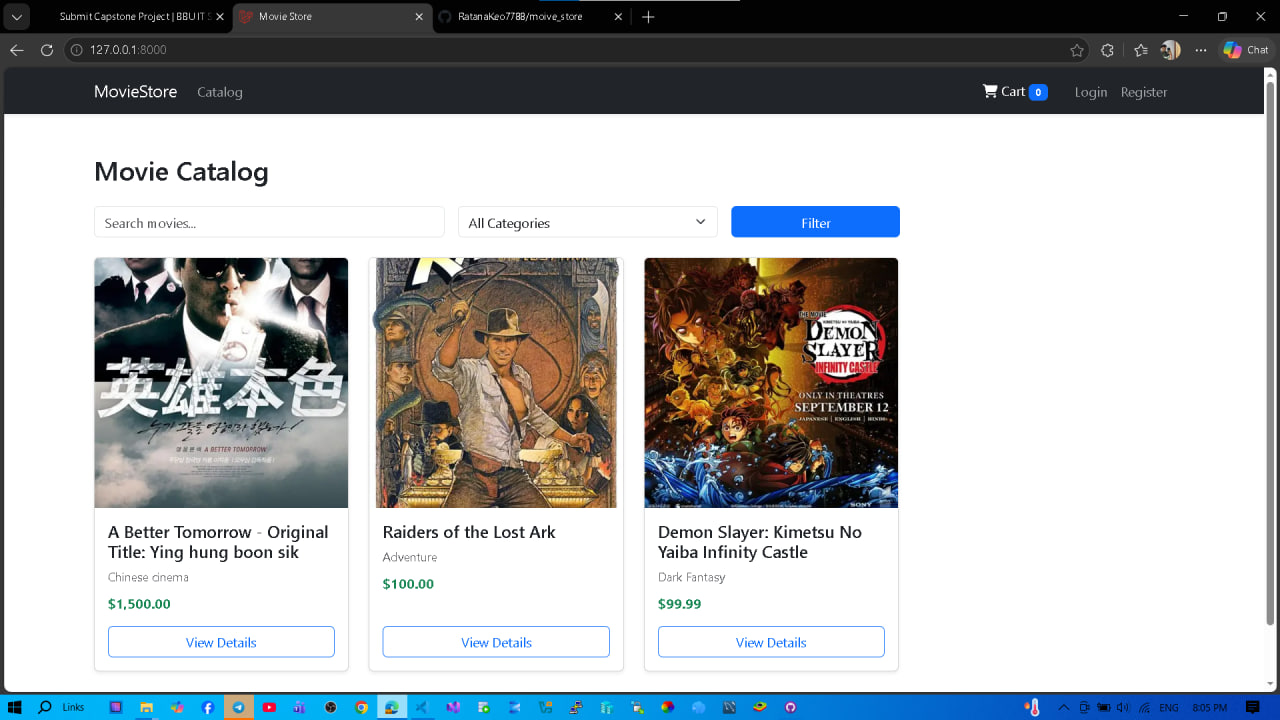Open OBS Studio from the taskbar
Screen dimensions: 1280x720
(x=331, y=707)
